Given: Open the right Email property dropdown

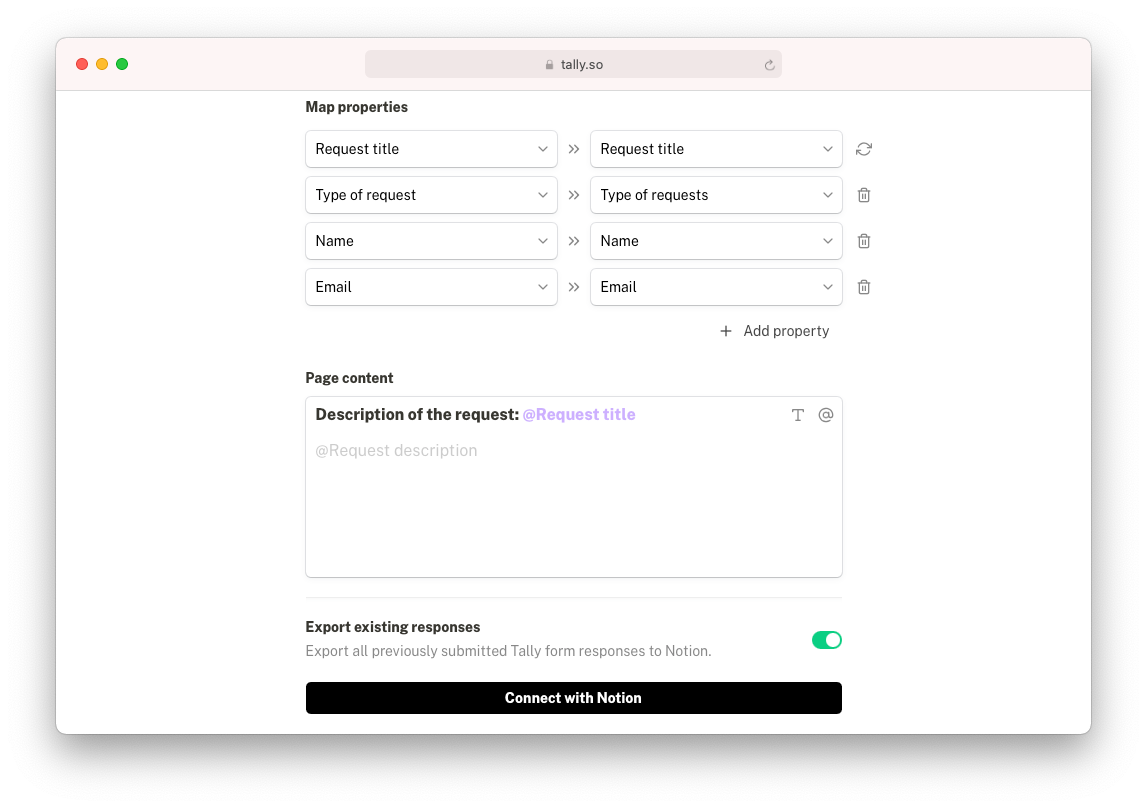Looking at the screenshot, I should pos(716,287).
